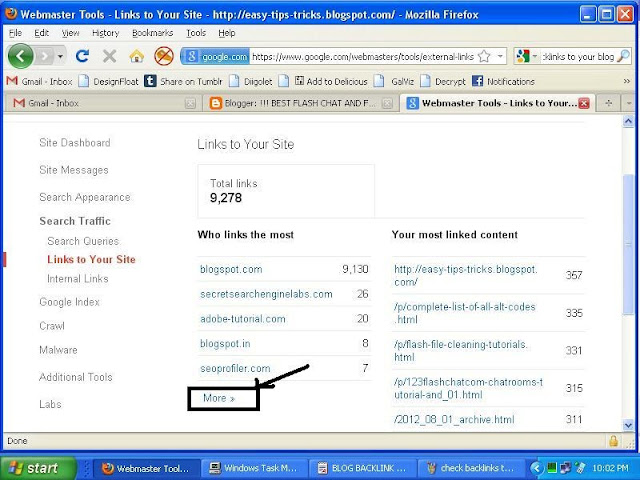Screen dimensions: 640x480
Task: Click the adobe-tutorial.com link
Action: click(x=242, y=318)
